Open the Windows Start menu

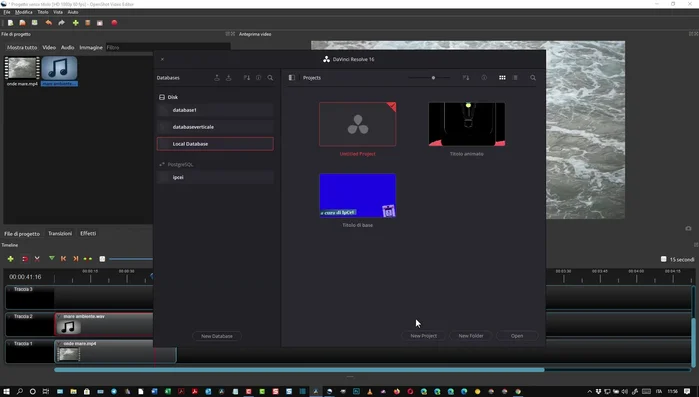coord(6,392)
